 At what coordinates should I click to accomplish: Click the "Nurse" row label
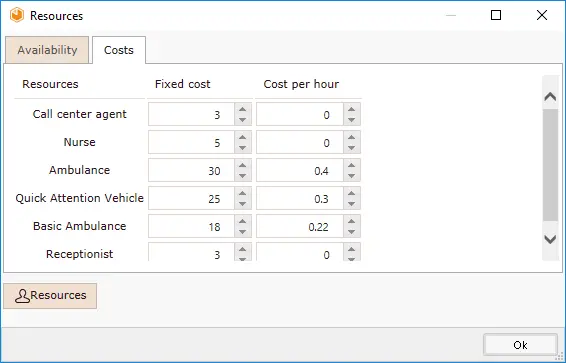(x=79, y=142)
